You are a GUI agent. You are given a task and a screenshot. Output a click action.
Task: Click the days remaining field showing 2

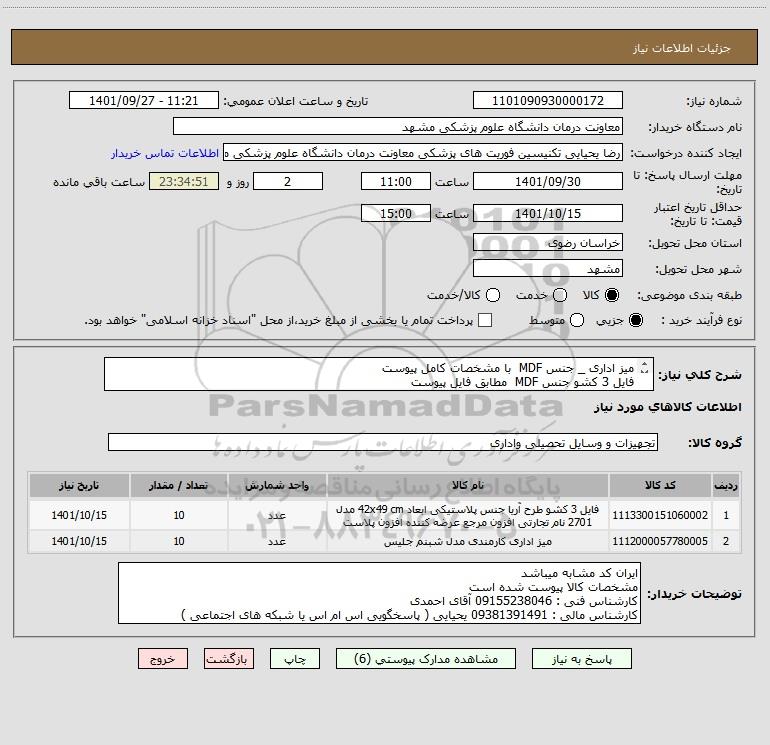click(x=288, y=181)
